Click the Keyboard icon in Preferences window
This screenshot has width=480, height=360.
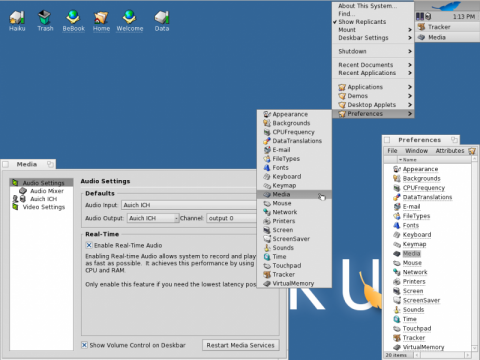[x=397, y=234]
